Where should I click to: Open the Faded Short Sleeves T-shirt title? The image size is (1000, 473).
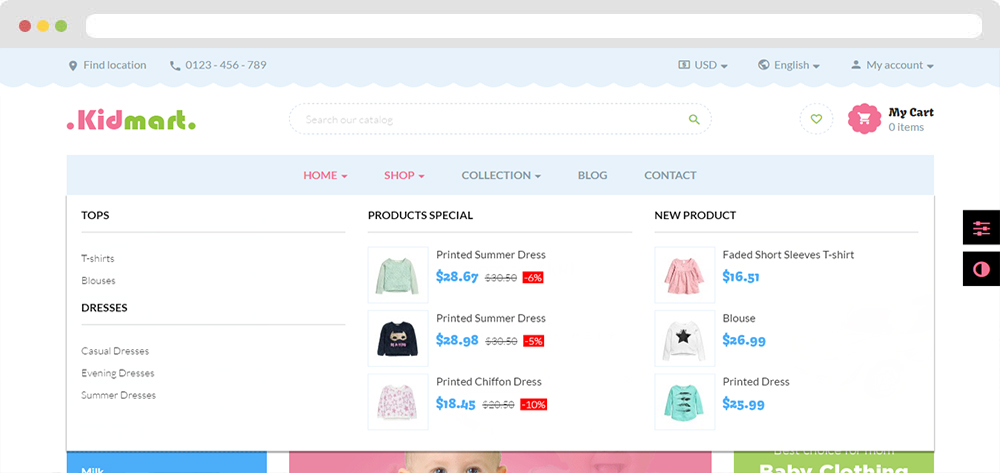788,255
